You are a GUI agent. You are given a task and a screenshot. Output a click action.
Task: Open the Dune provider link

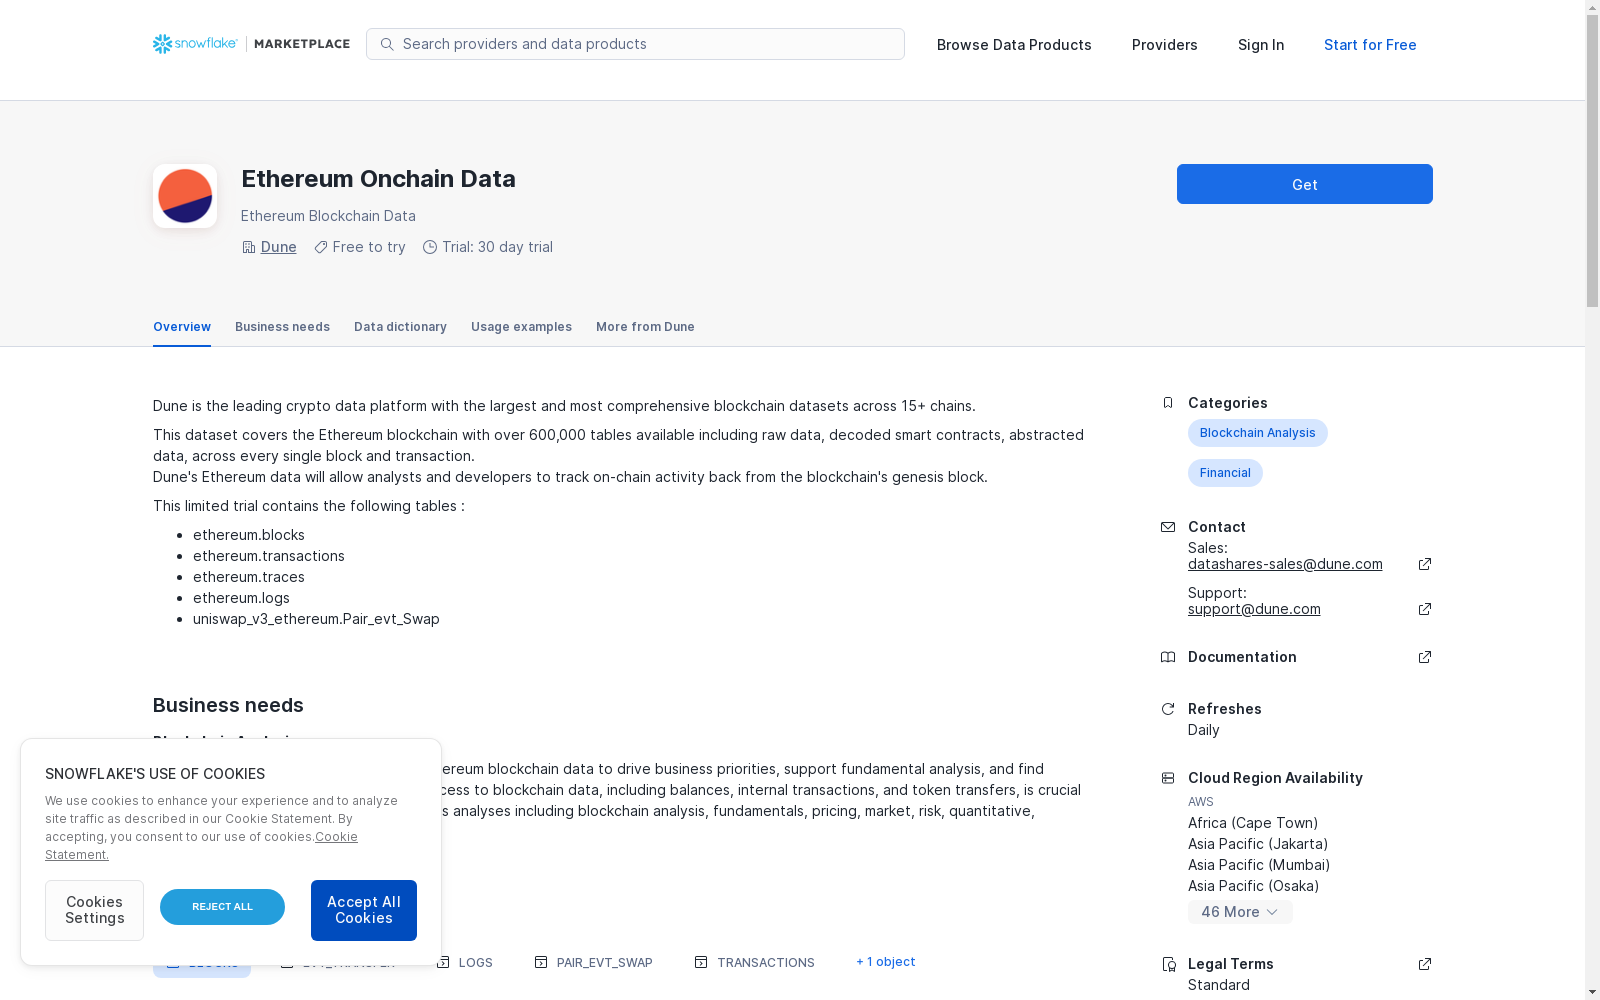point(278,247)
